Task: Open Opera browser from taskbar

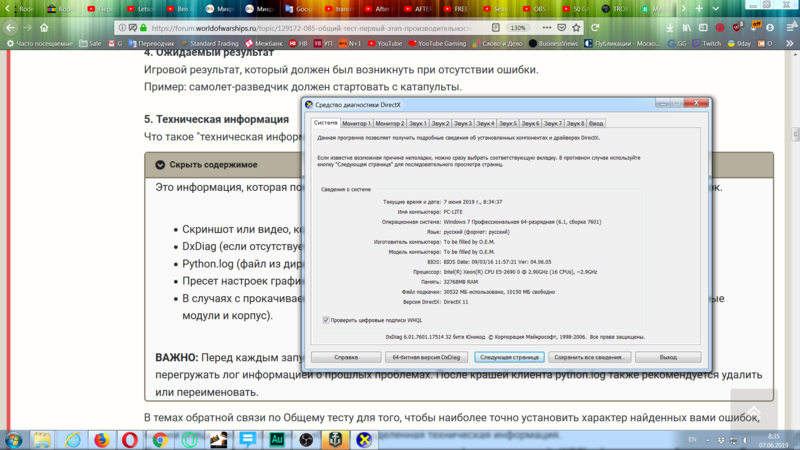Action: 131,439
